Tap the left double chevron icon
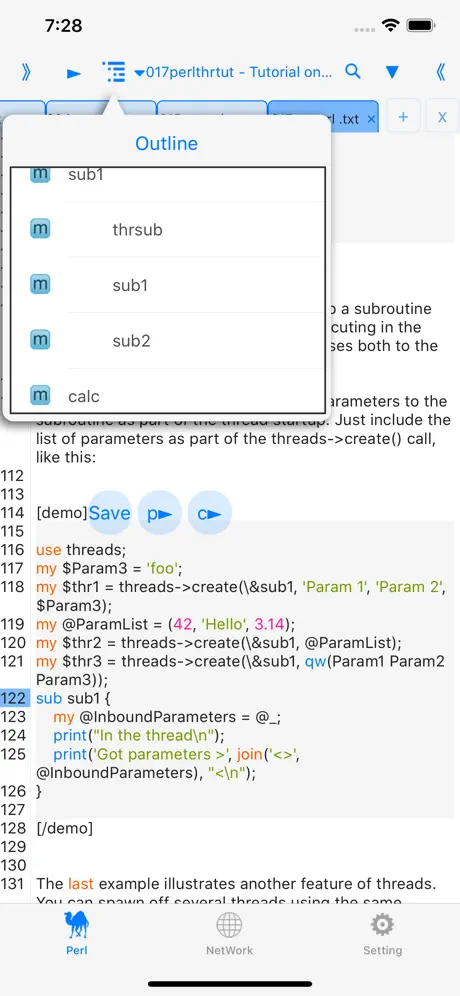 441,72
